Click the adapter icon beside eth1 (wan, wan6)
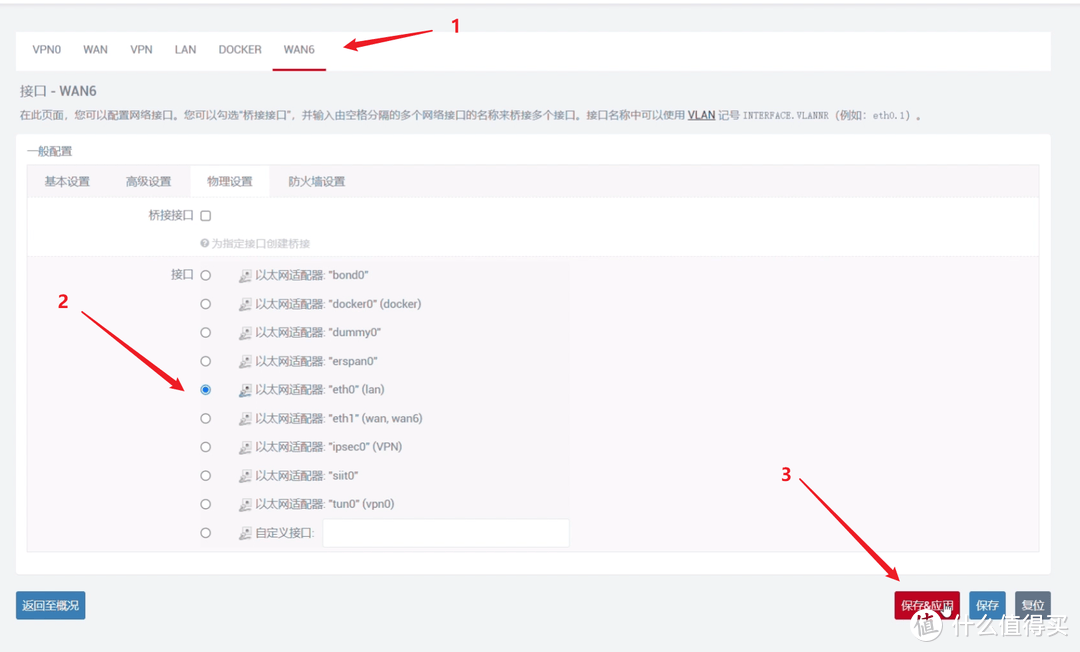1080x652 pixels. pyautogui.click(x=245, y=418)
